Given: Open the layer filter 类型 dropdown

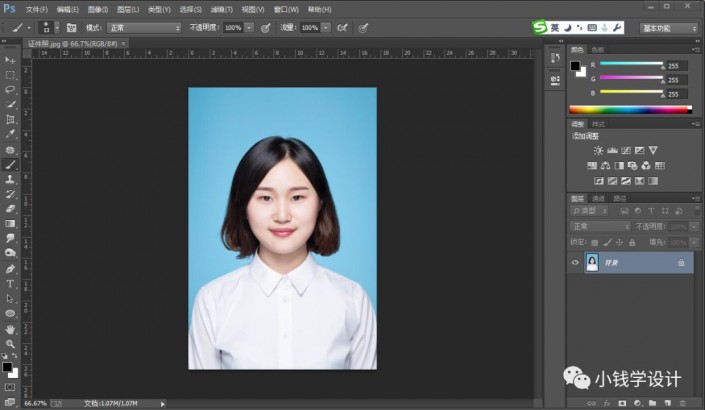Looking at the screenshot, I should (589, 211).
